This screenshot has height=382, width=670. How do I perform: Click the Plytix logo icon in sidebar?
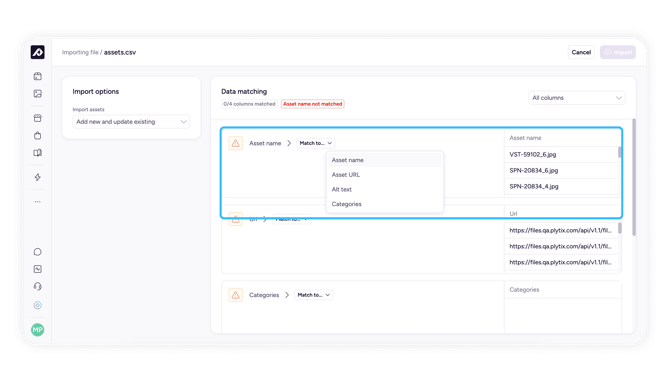(x=38, y=52)
